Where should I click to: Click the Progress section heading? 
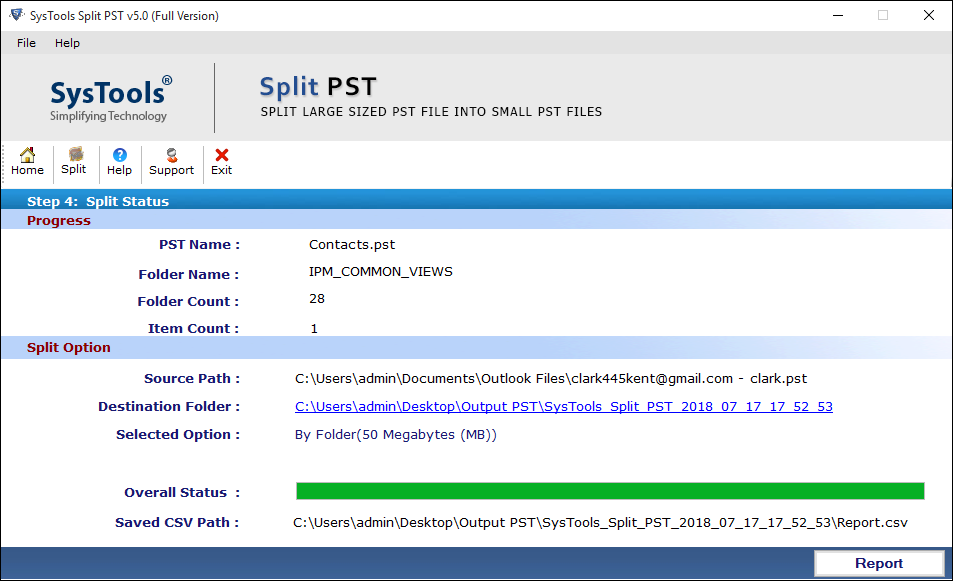pyautogui.click(x=58, y=221)
